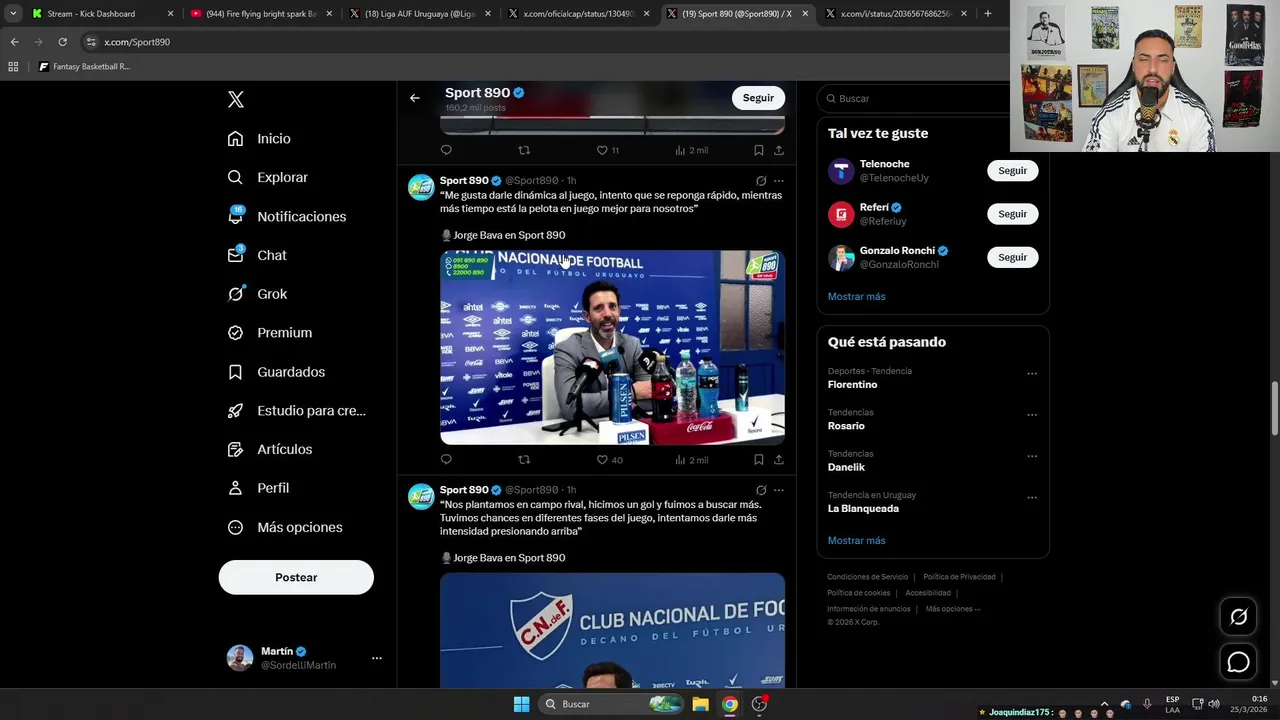Open Notificaciones in sidebar
Viewport: 1280px width, 720px height.
coord(287,216)
